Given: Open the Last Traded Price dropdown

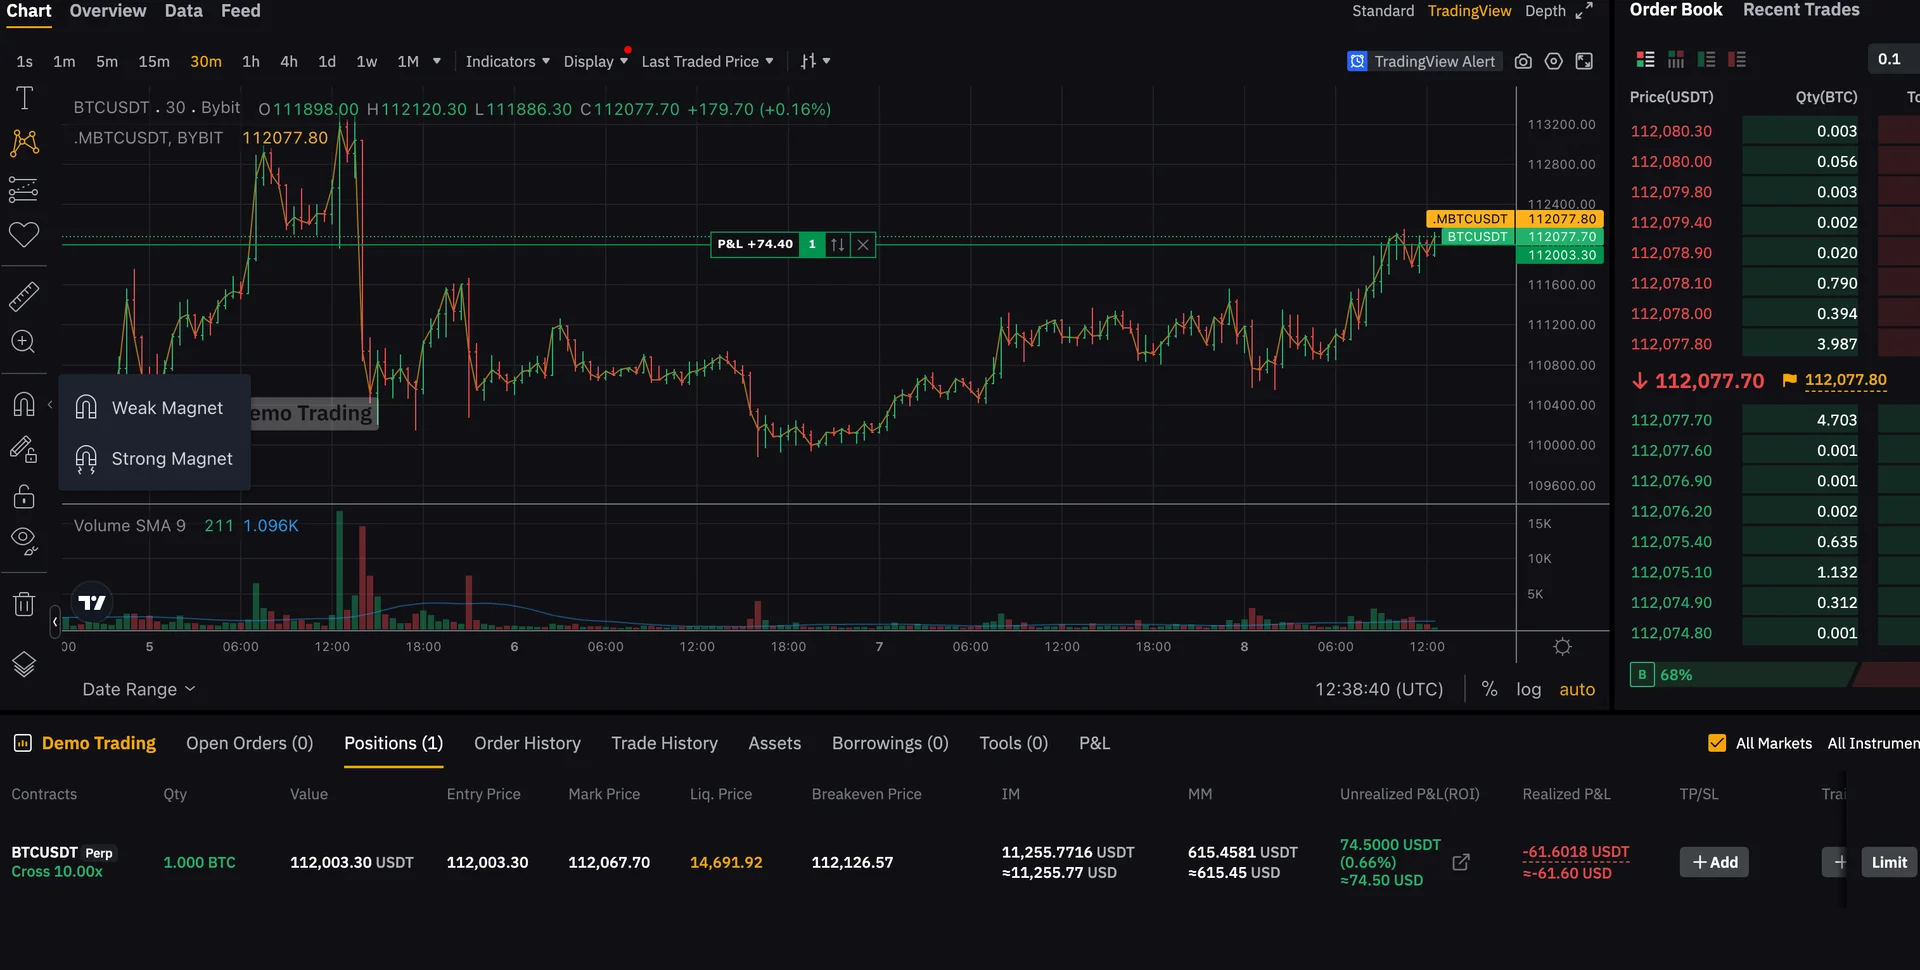Looking at the screenshot, I should point(707,61).
